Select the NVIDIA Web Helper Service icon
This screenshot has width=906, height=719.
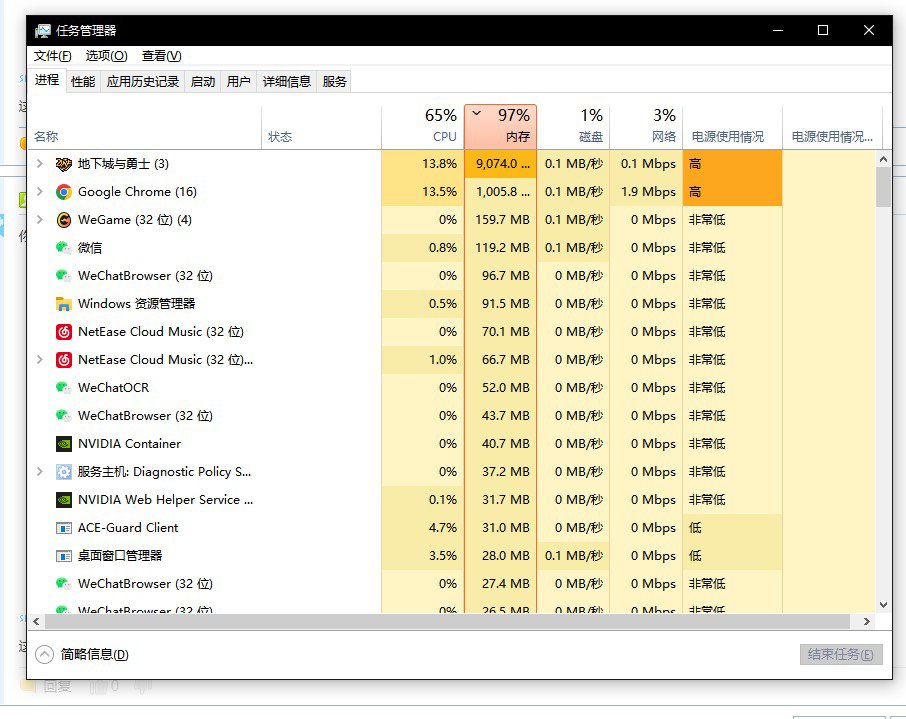point(64,500)
